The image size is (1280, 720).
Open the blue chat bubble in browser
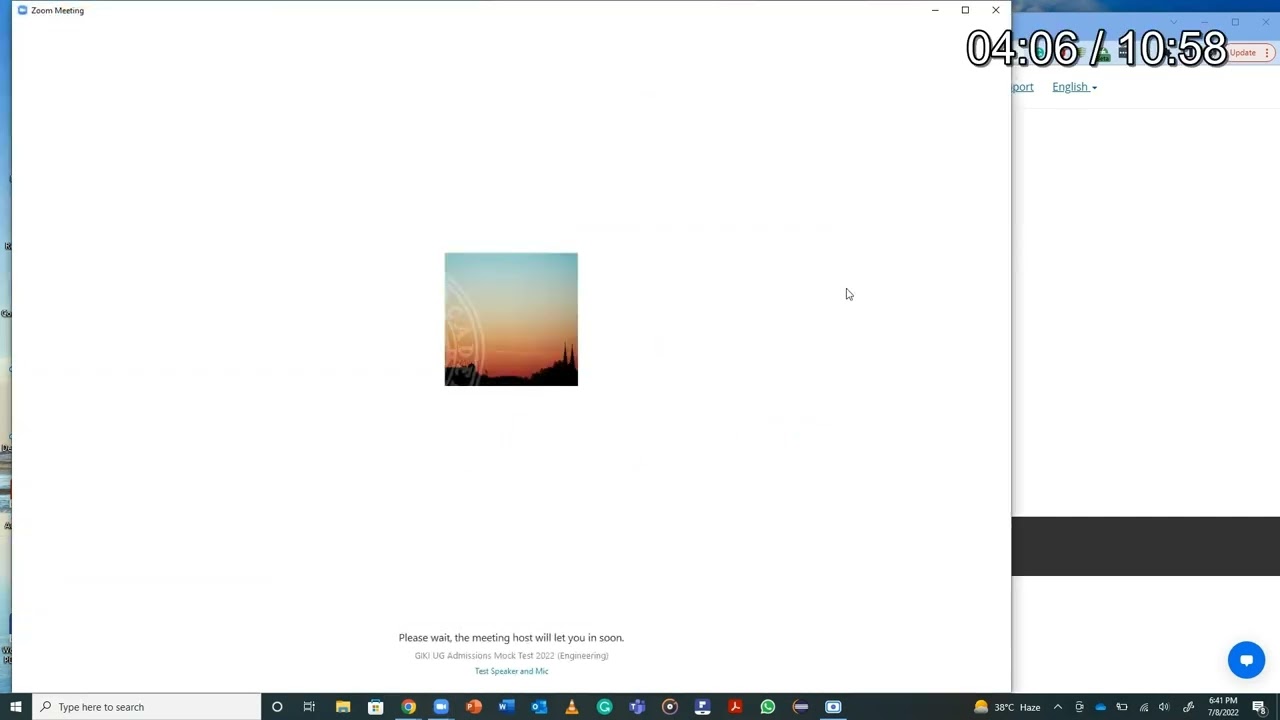(x=1246, y=660)
